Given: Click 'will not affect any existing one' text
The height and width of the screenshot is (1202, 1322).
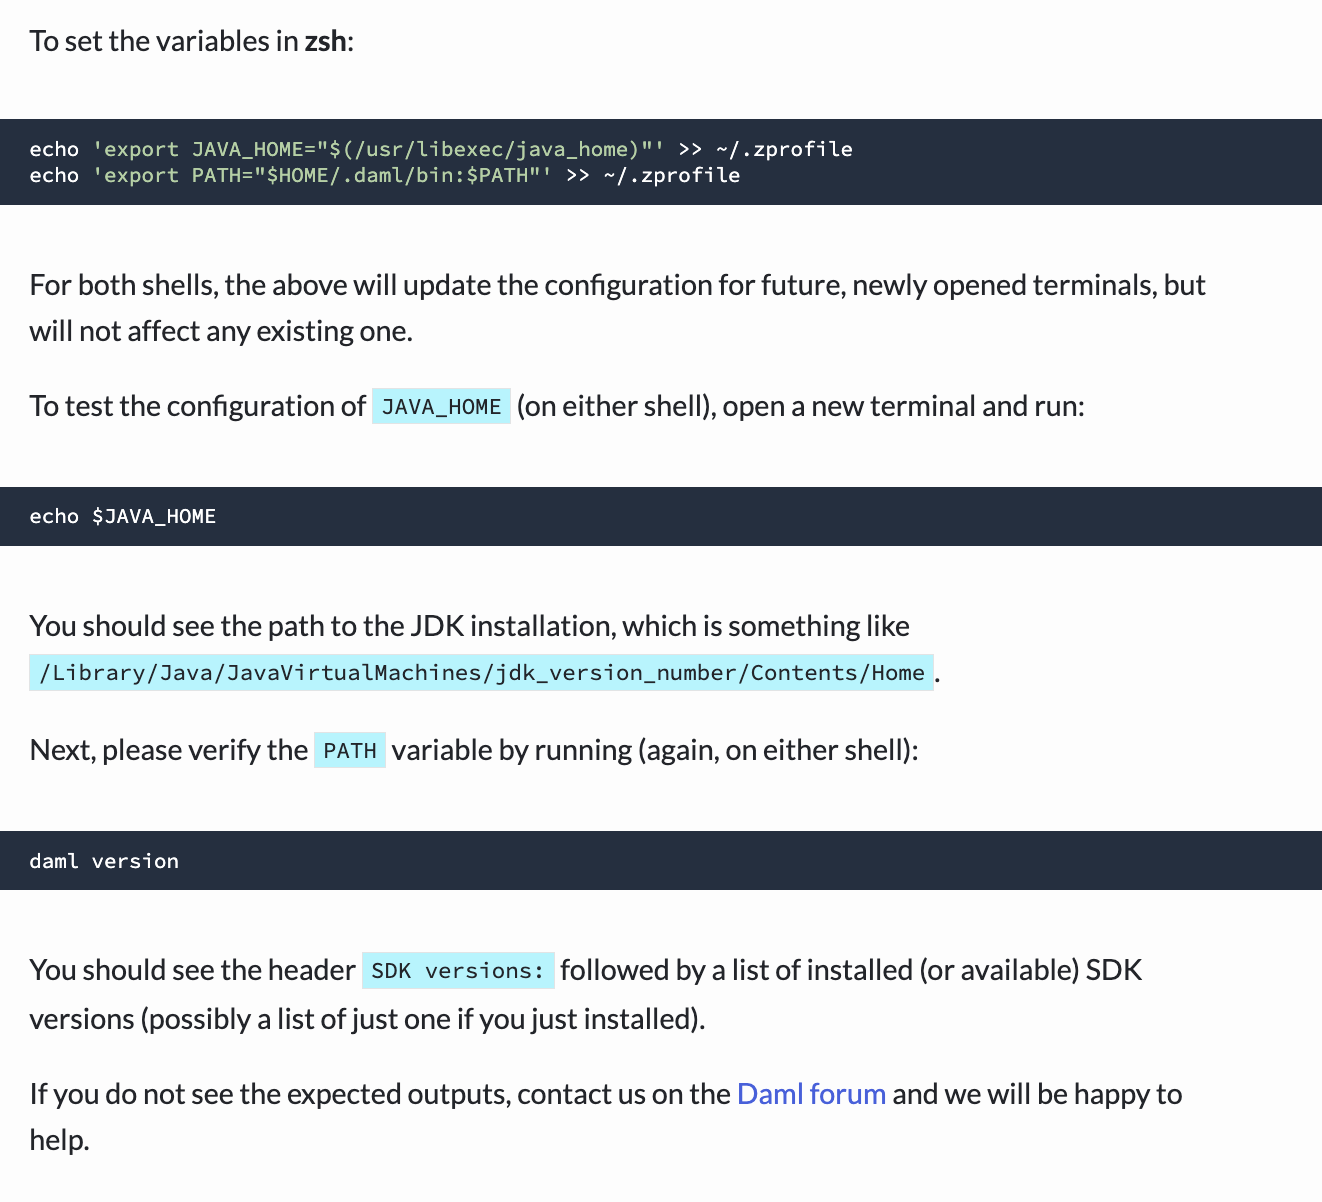Looking at the screenshot, I should [x=221, y=331].
